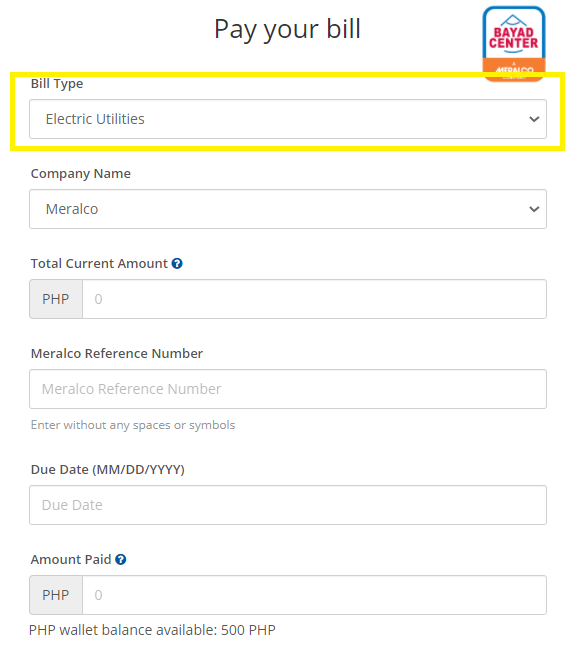This screenshot has height=655, width=570.
Task: Focus the Amount Paid input field
Action: 314,595
